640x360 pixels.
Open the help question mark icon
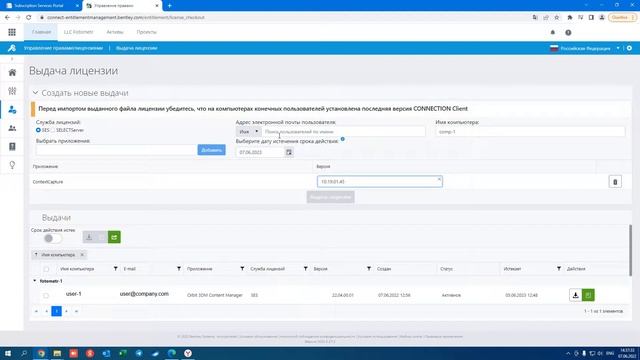click(568, 32)
